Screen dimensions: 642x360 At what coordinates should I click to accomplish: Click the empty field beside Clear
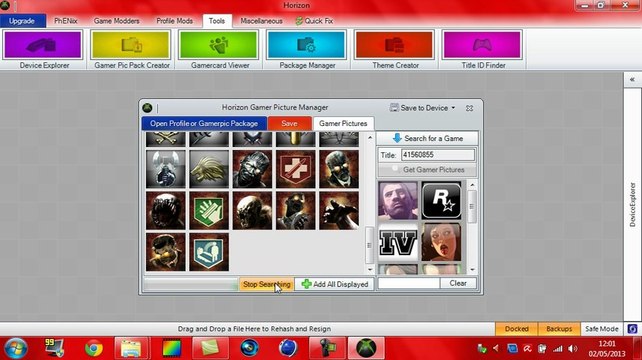click(x=409, y=283)
